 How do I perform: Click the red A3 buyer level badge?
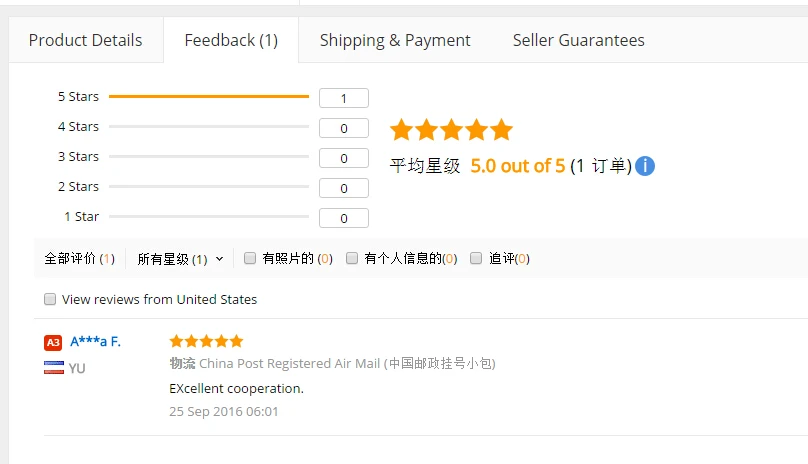coord(53,342)
